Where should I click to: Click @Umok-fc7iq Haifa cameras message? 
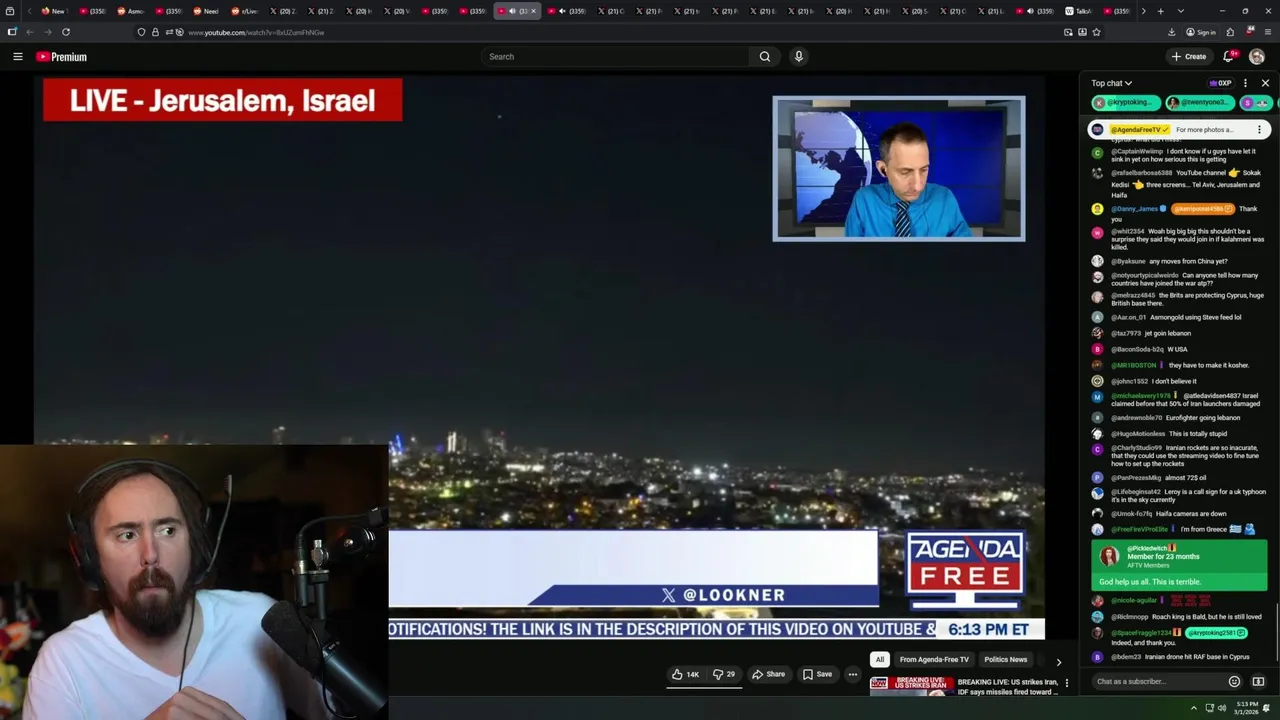click(x=1159, y=513)
